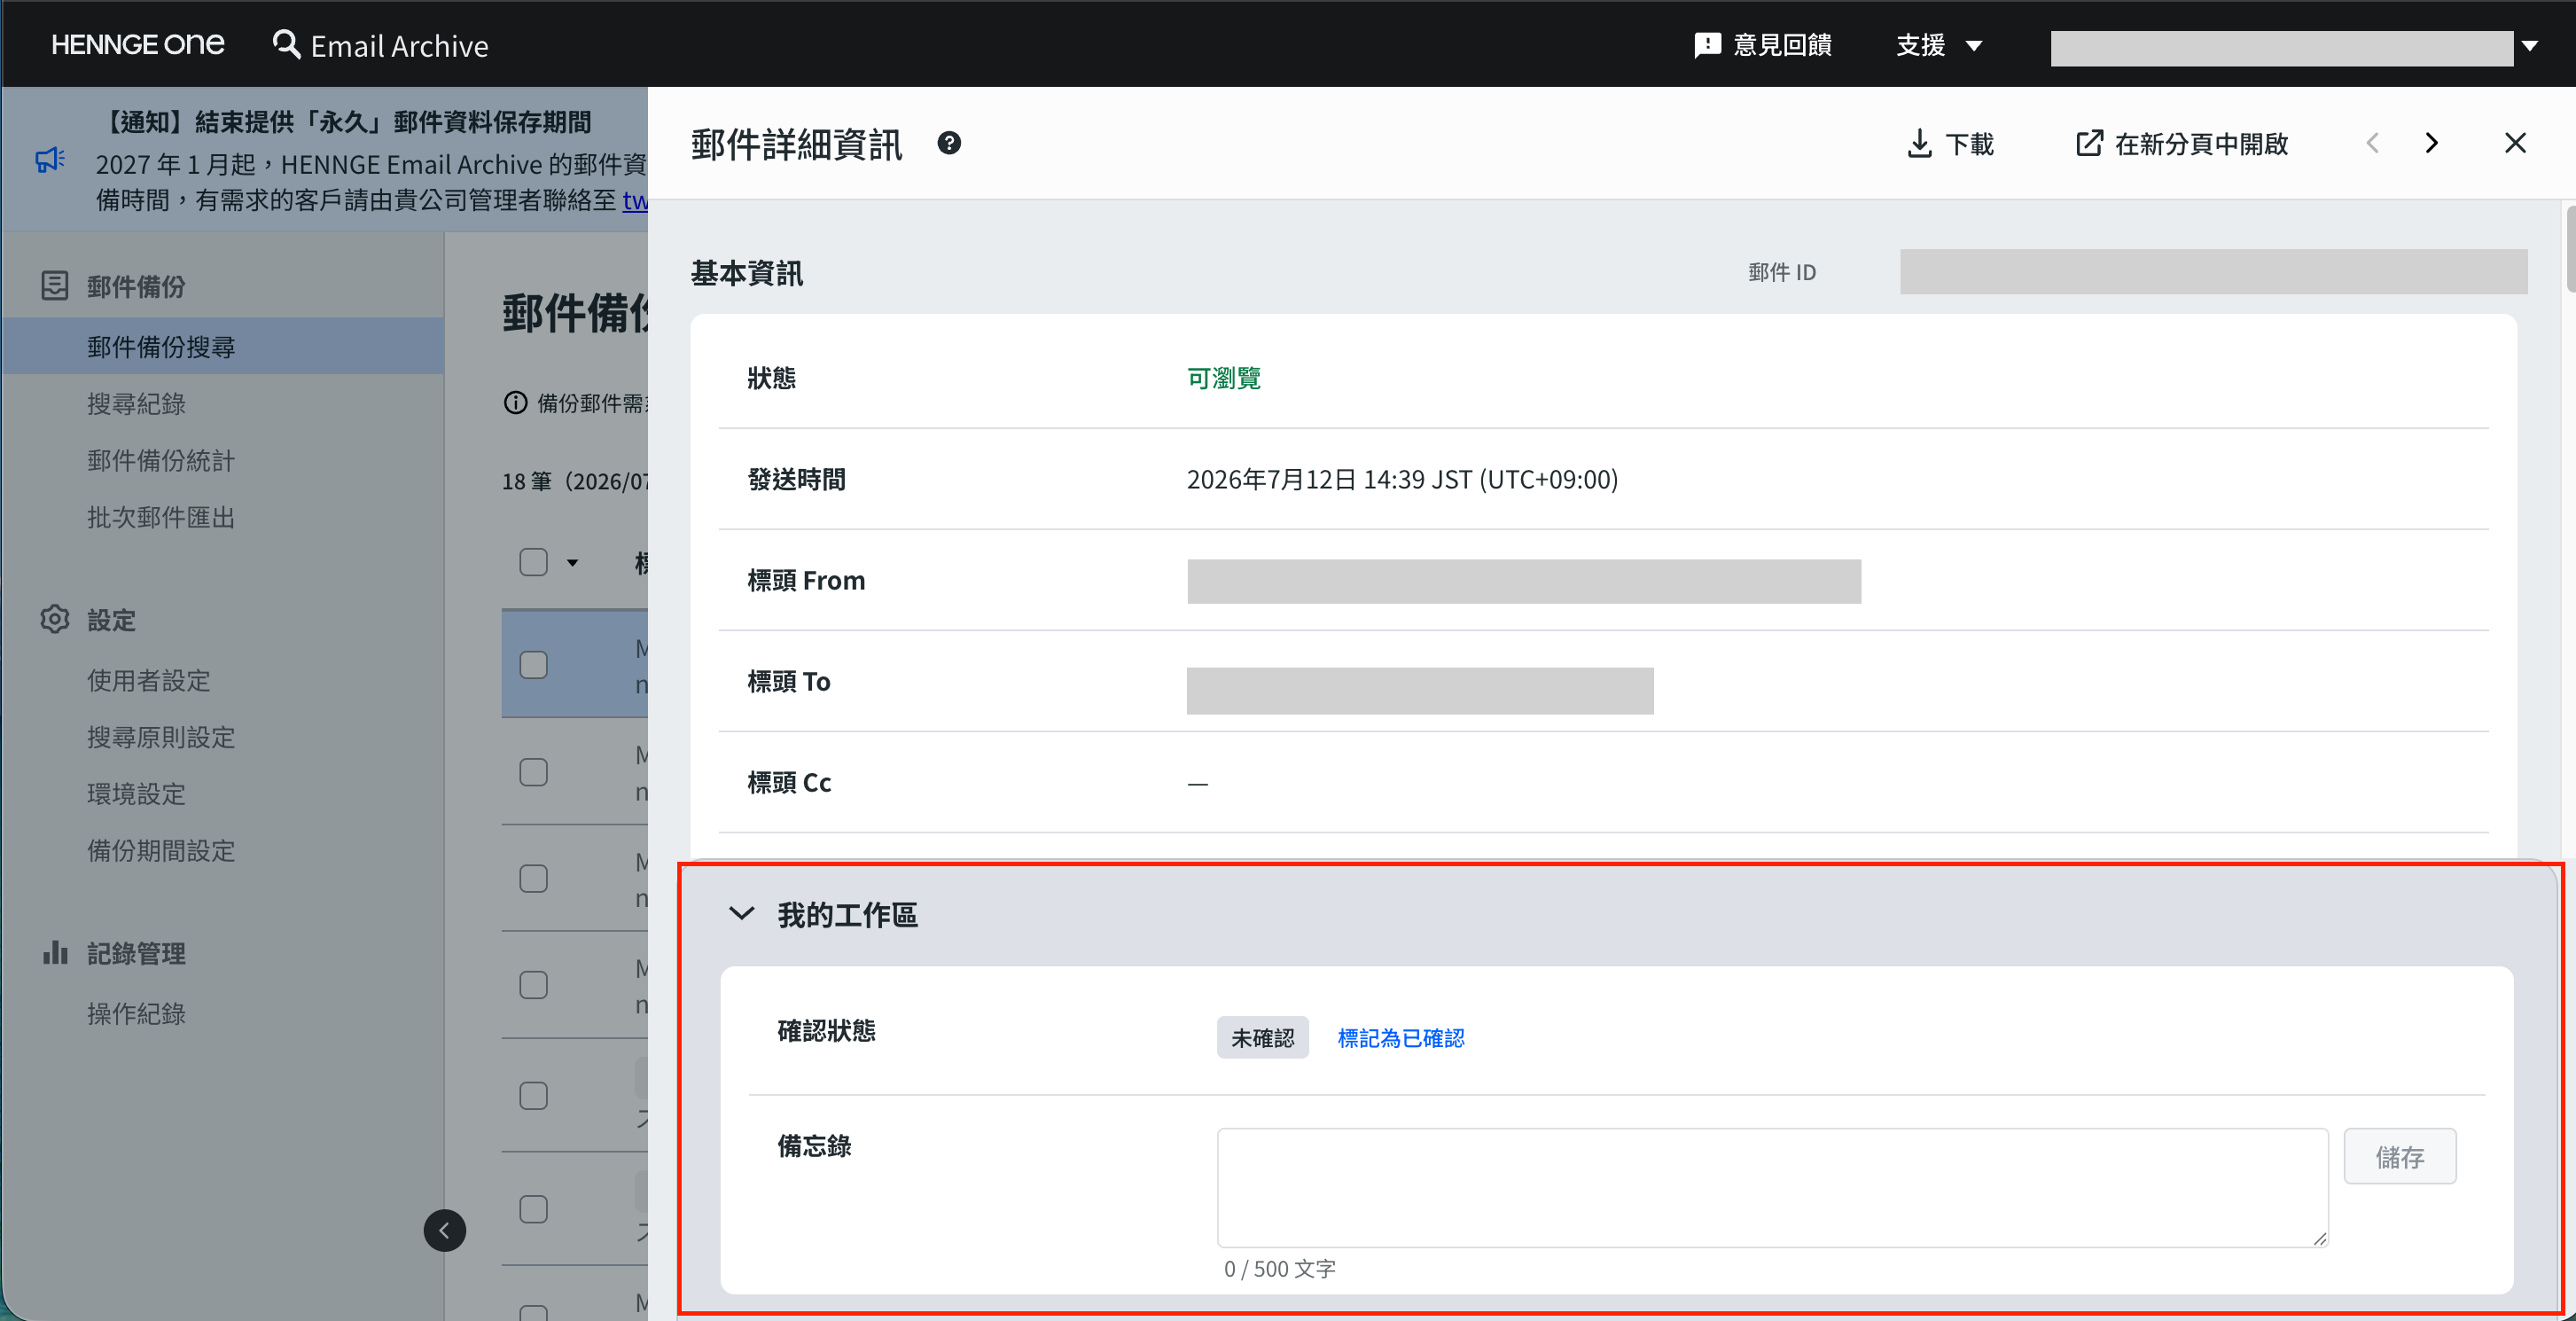The image size is (2576, 1321).
Task: Click into the 備忘錄 text area
Action: click(x=1772, y=1187)
